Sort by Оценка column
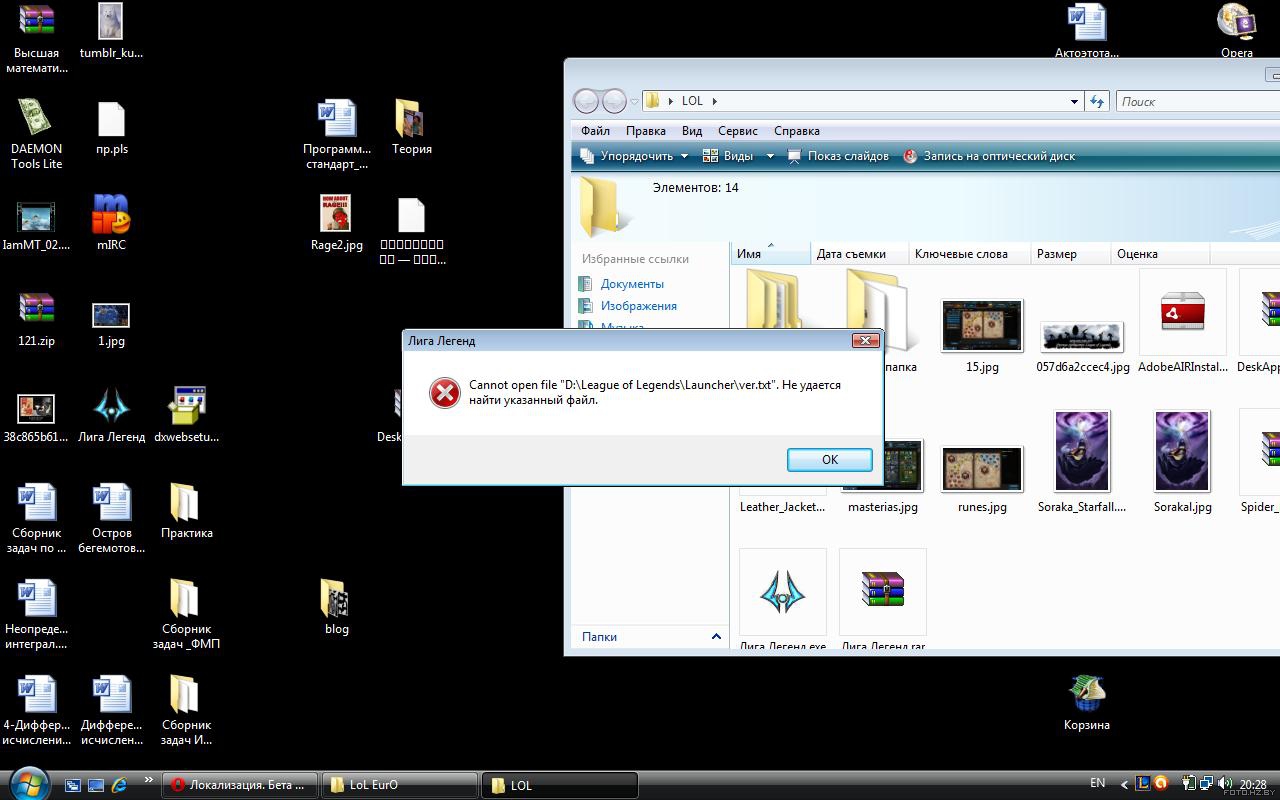The image size is (1280, 800). 1160,253
